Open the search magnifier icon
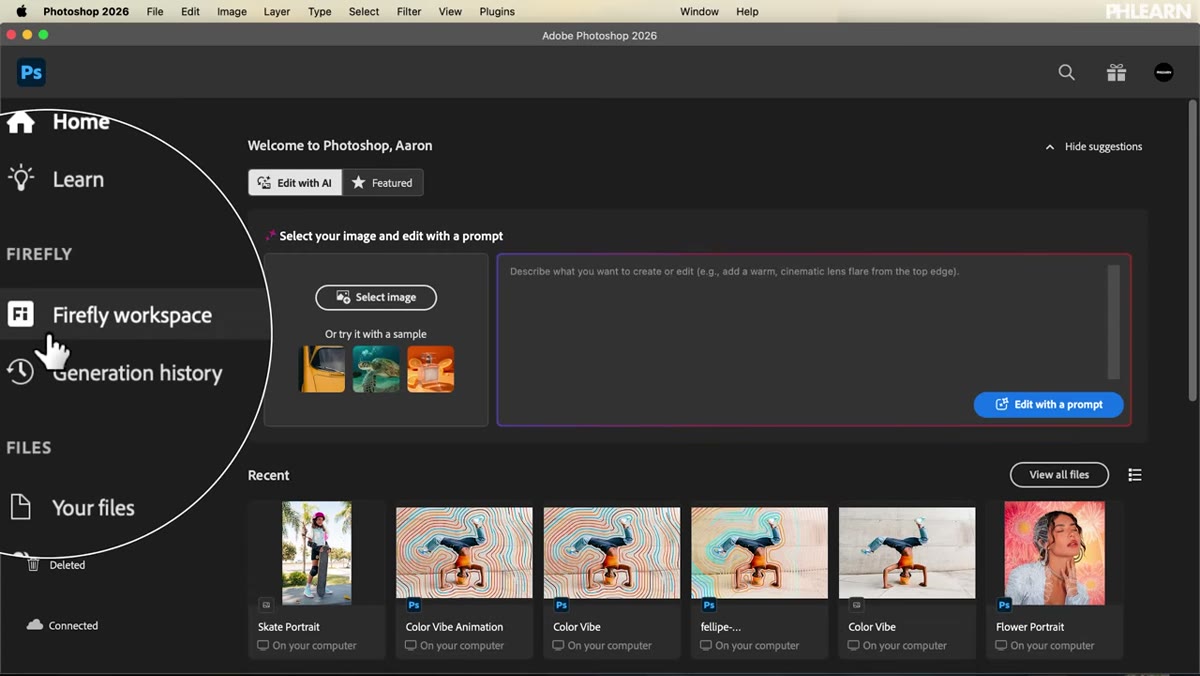The image size is (1200, 676). [x=1067, y=73]
